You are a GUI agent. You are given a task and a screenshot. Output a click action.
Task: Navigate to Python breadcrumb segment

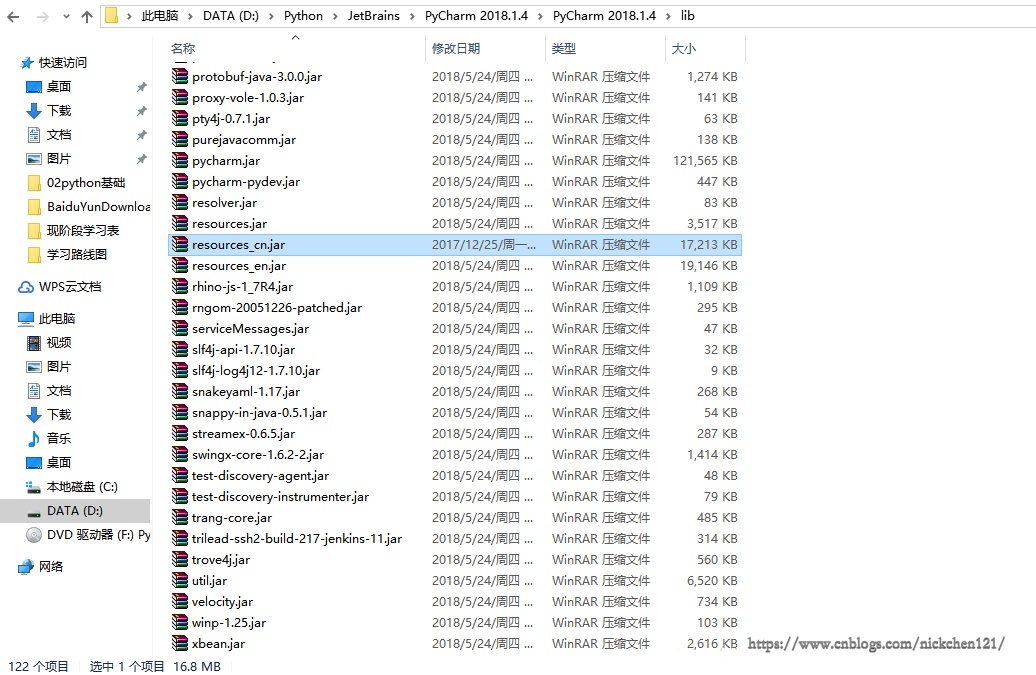[x=303, y=16]
